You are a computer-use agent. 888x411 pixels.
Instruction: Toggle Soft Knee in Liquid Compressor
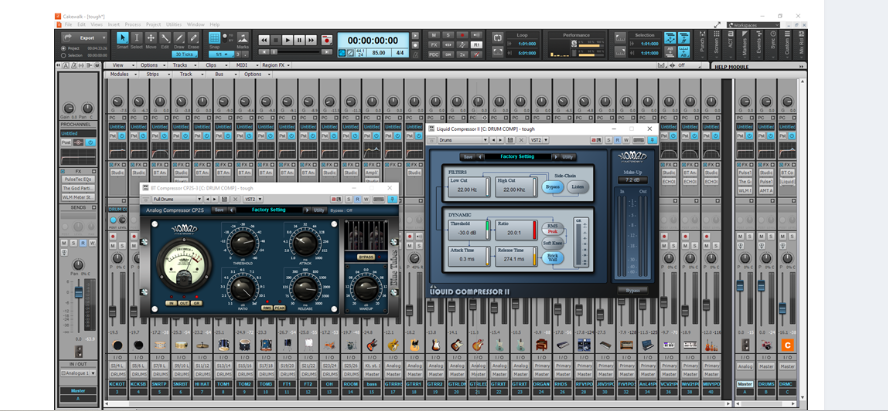pos(552,242)
